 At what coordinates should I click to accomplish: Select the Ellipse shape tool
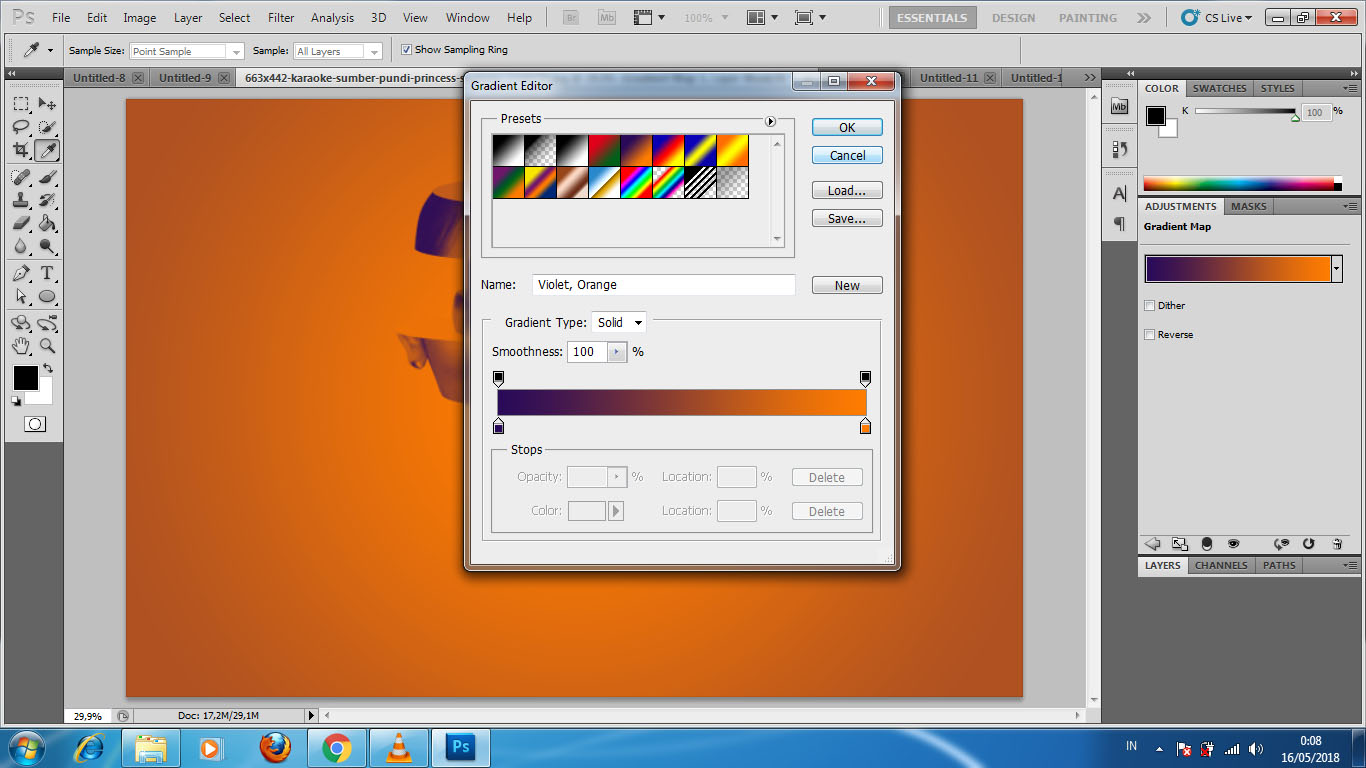47,296
